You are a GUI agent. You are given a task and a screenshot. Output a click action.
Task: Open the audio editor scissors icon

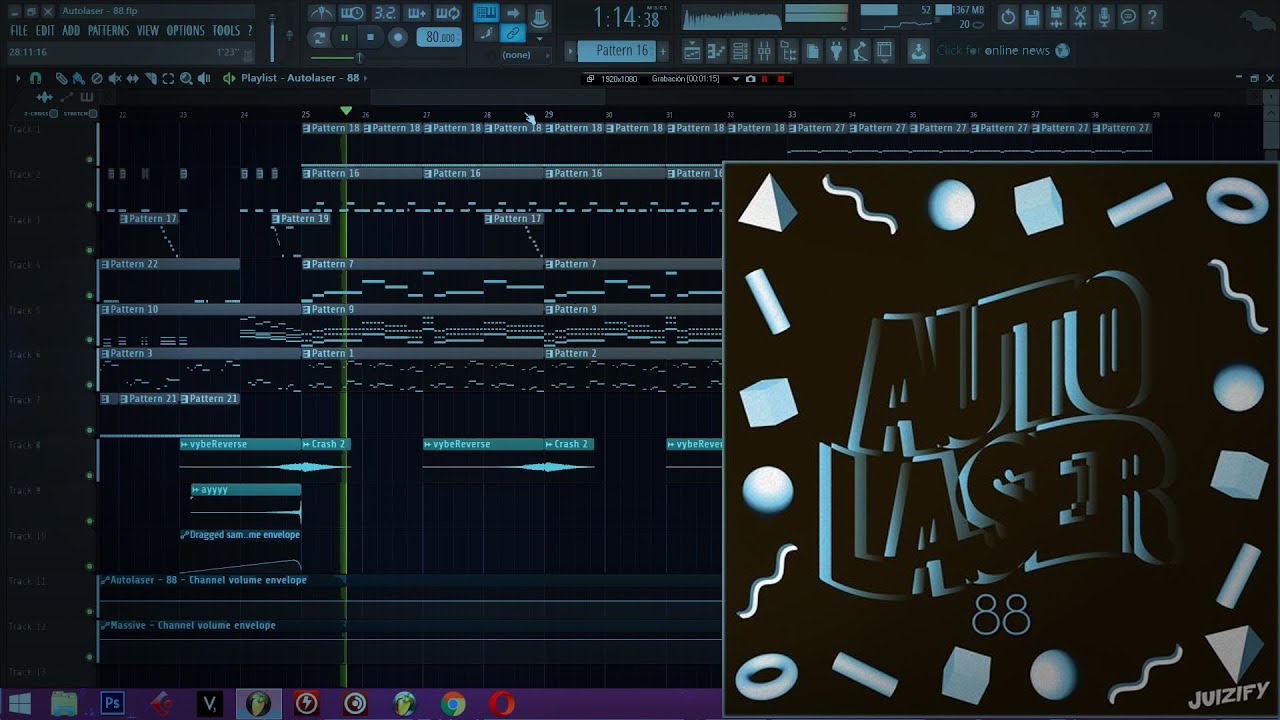click(x=1080, y=17)
